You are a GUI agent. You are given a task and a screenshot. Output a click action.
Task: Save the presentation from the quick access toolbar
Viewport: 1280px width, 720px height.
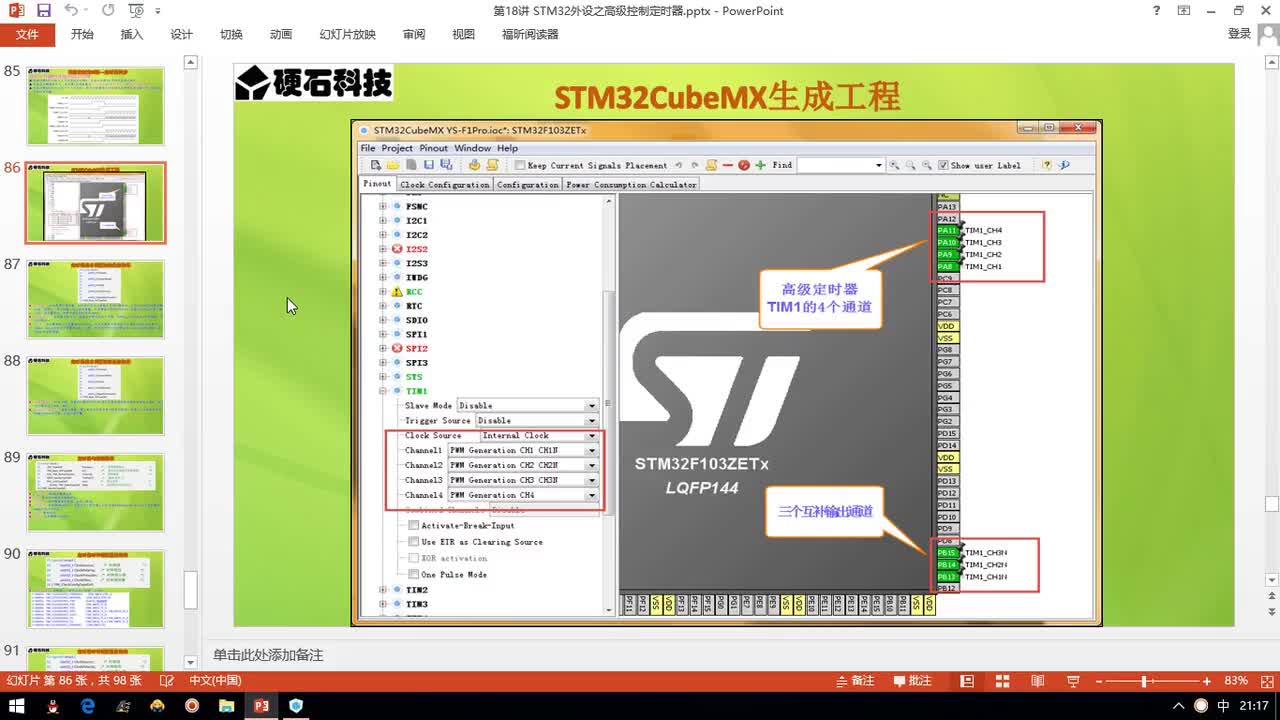pos(43,11)
